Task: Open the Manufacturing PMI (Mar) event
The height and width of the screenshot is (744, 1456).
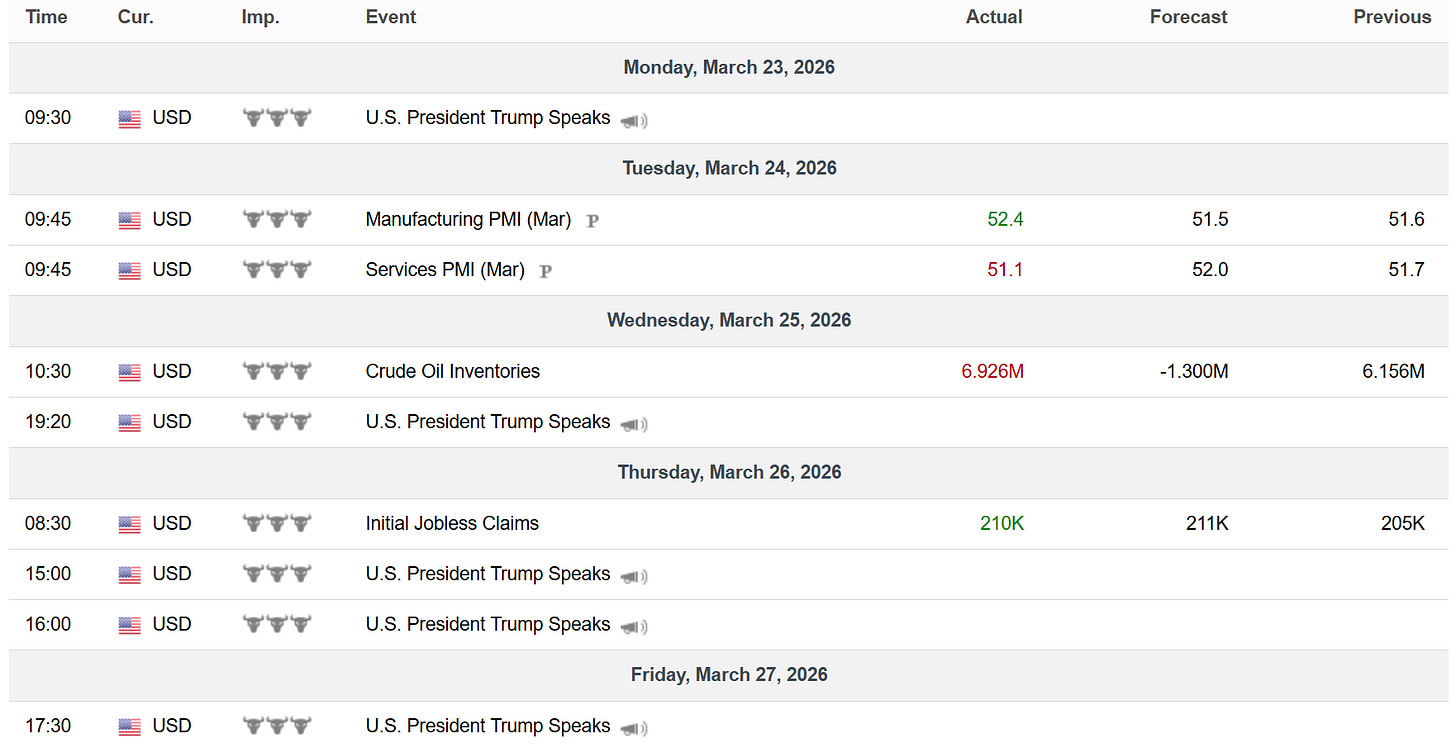Action: (x=468, y=219)
